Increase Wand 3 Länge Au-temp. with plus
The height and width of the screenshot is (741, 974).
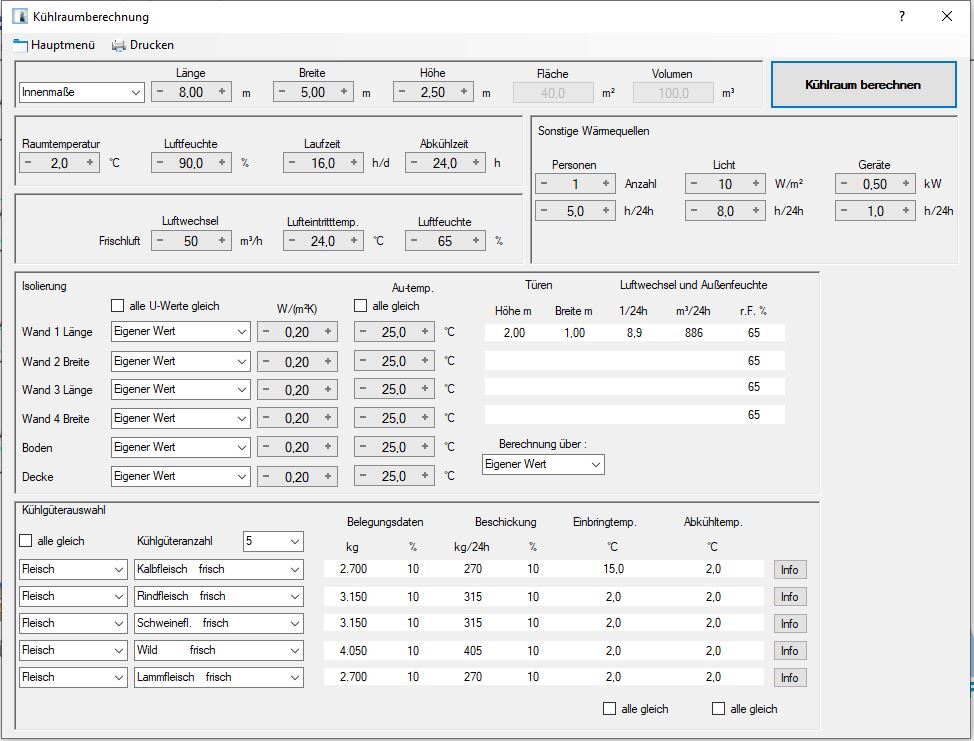click(425, 389)
